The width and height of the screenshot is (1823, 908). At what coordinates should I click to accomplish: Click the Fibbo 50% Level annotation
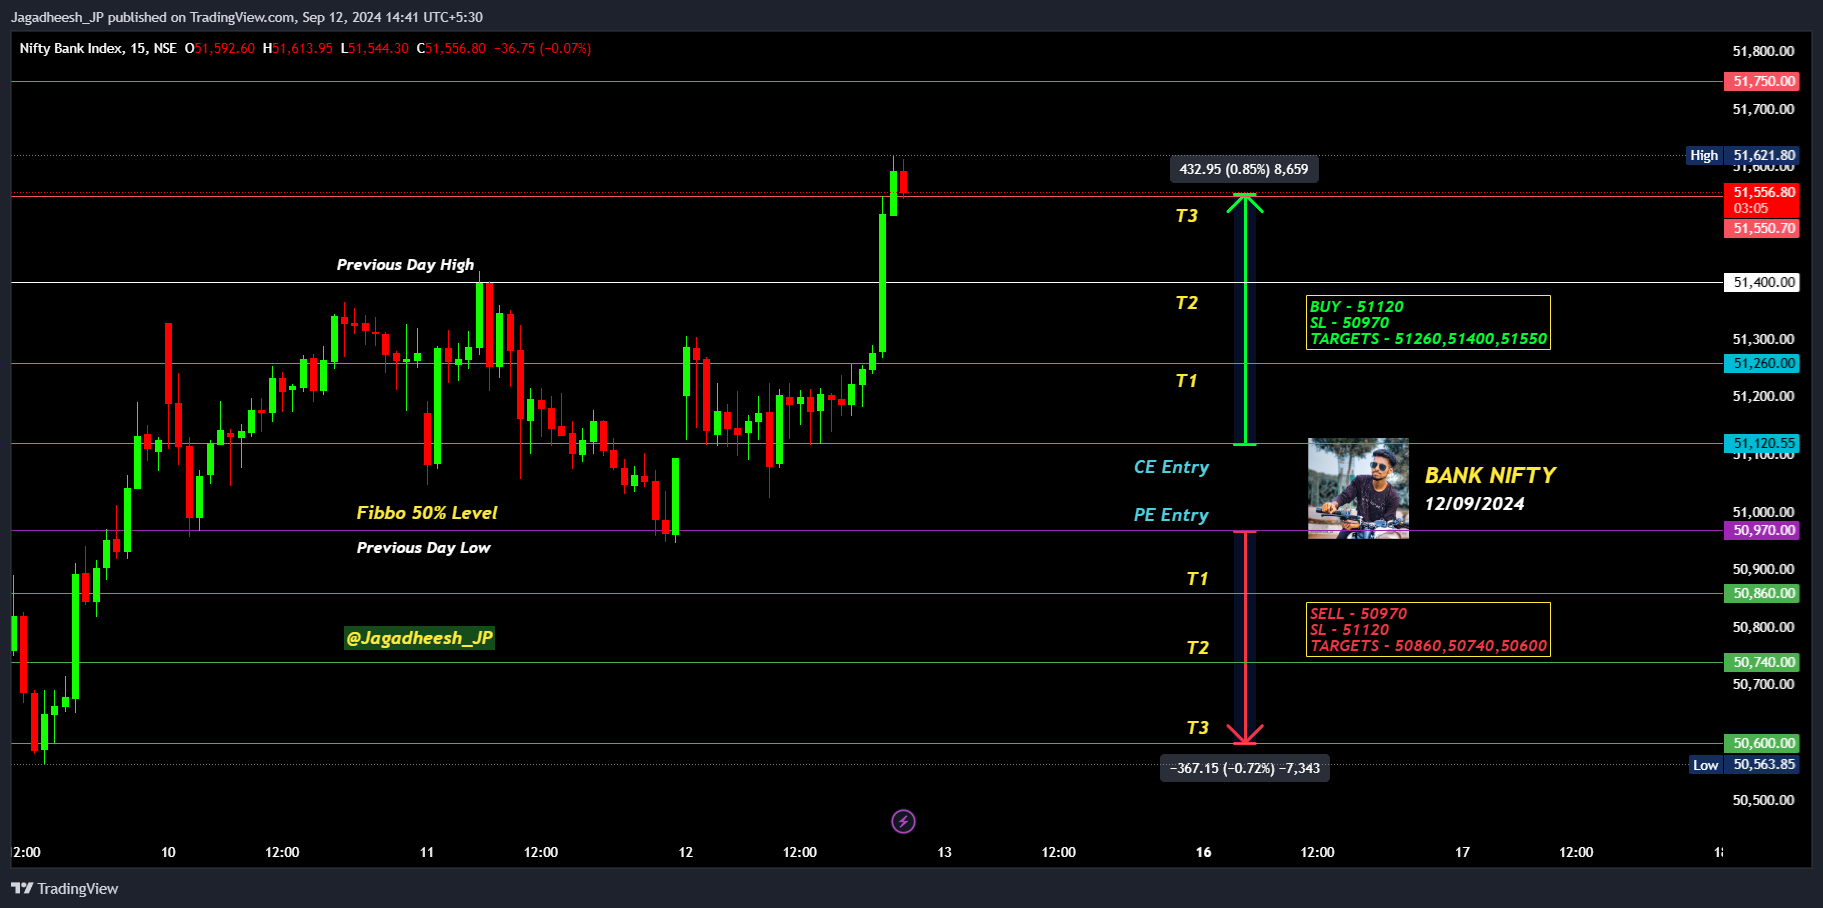tap(427, 513)
